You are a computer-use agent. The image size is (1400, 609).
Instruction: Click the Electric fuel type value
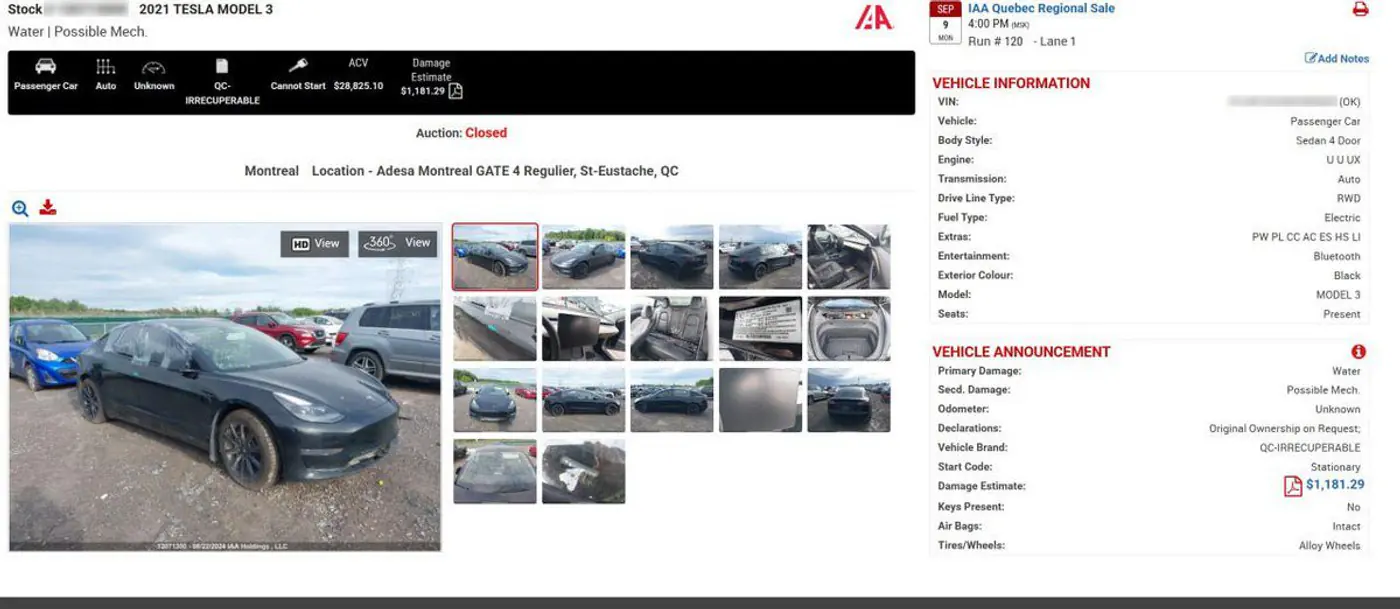click(1342, 218)
